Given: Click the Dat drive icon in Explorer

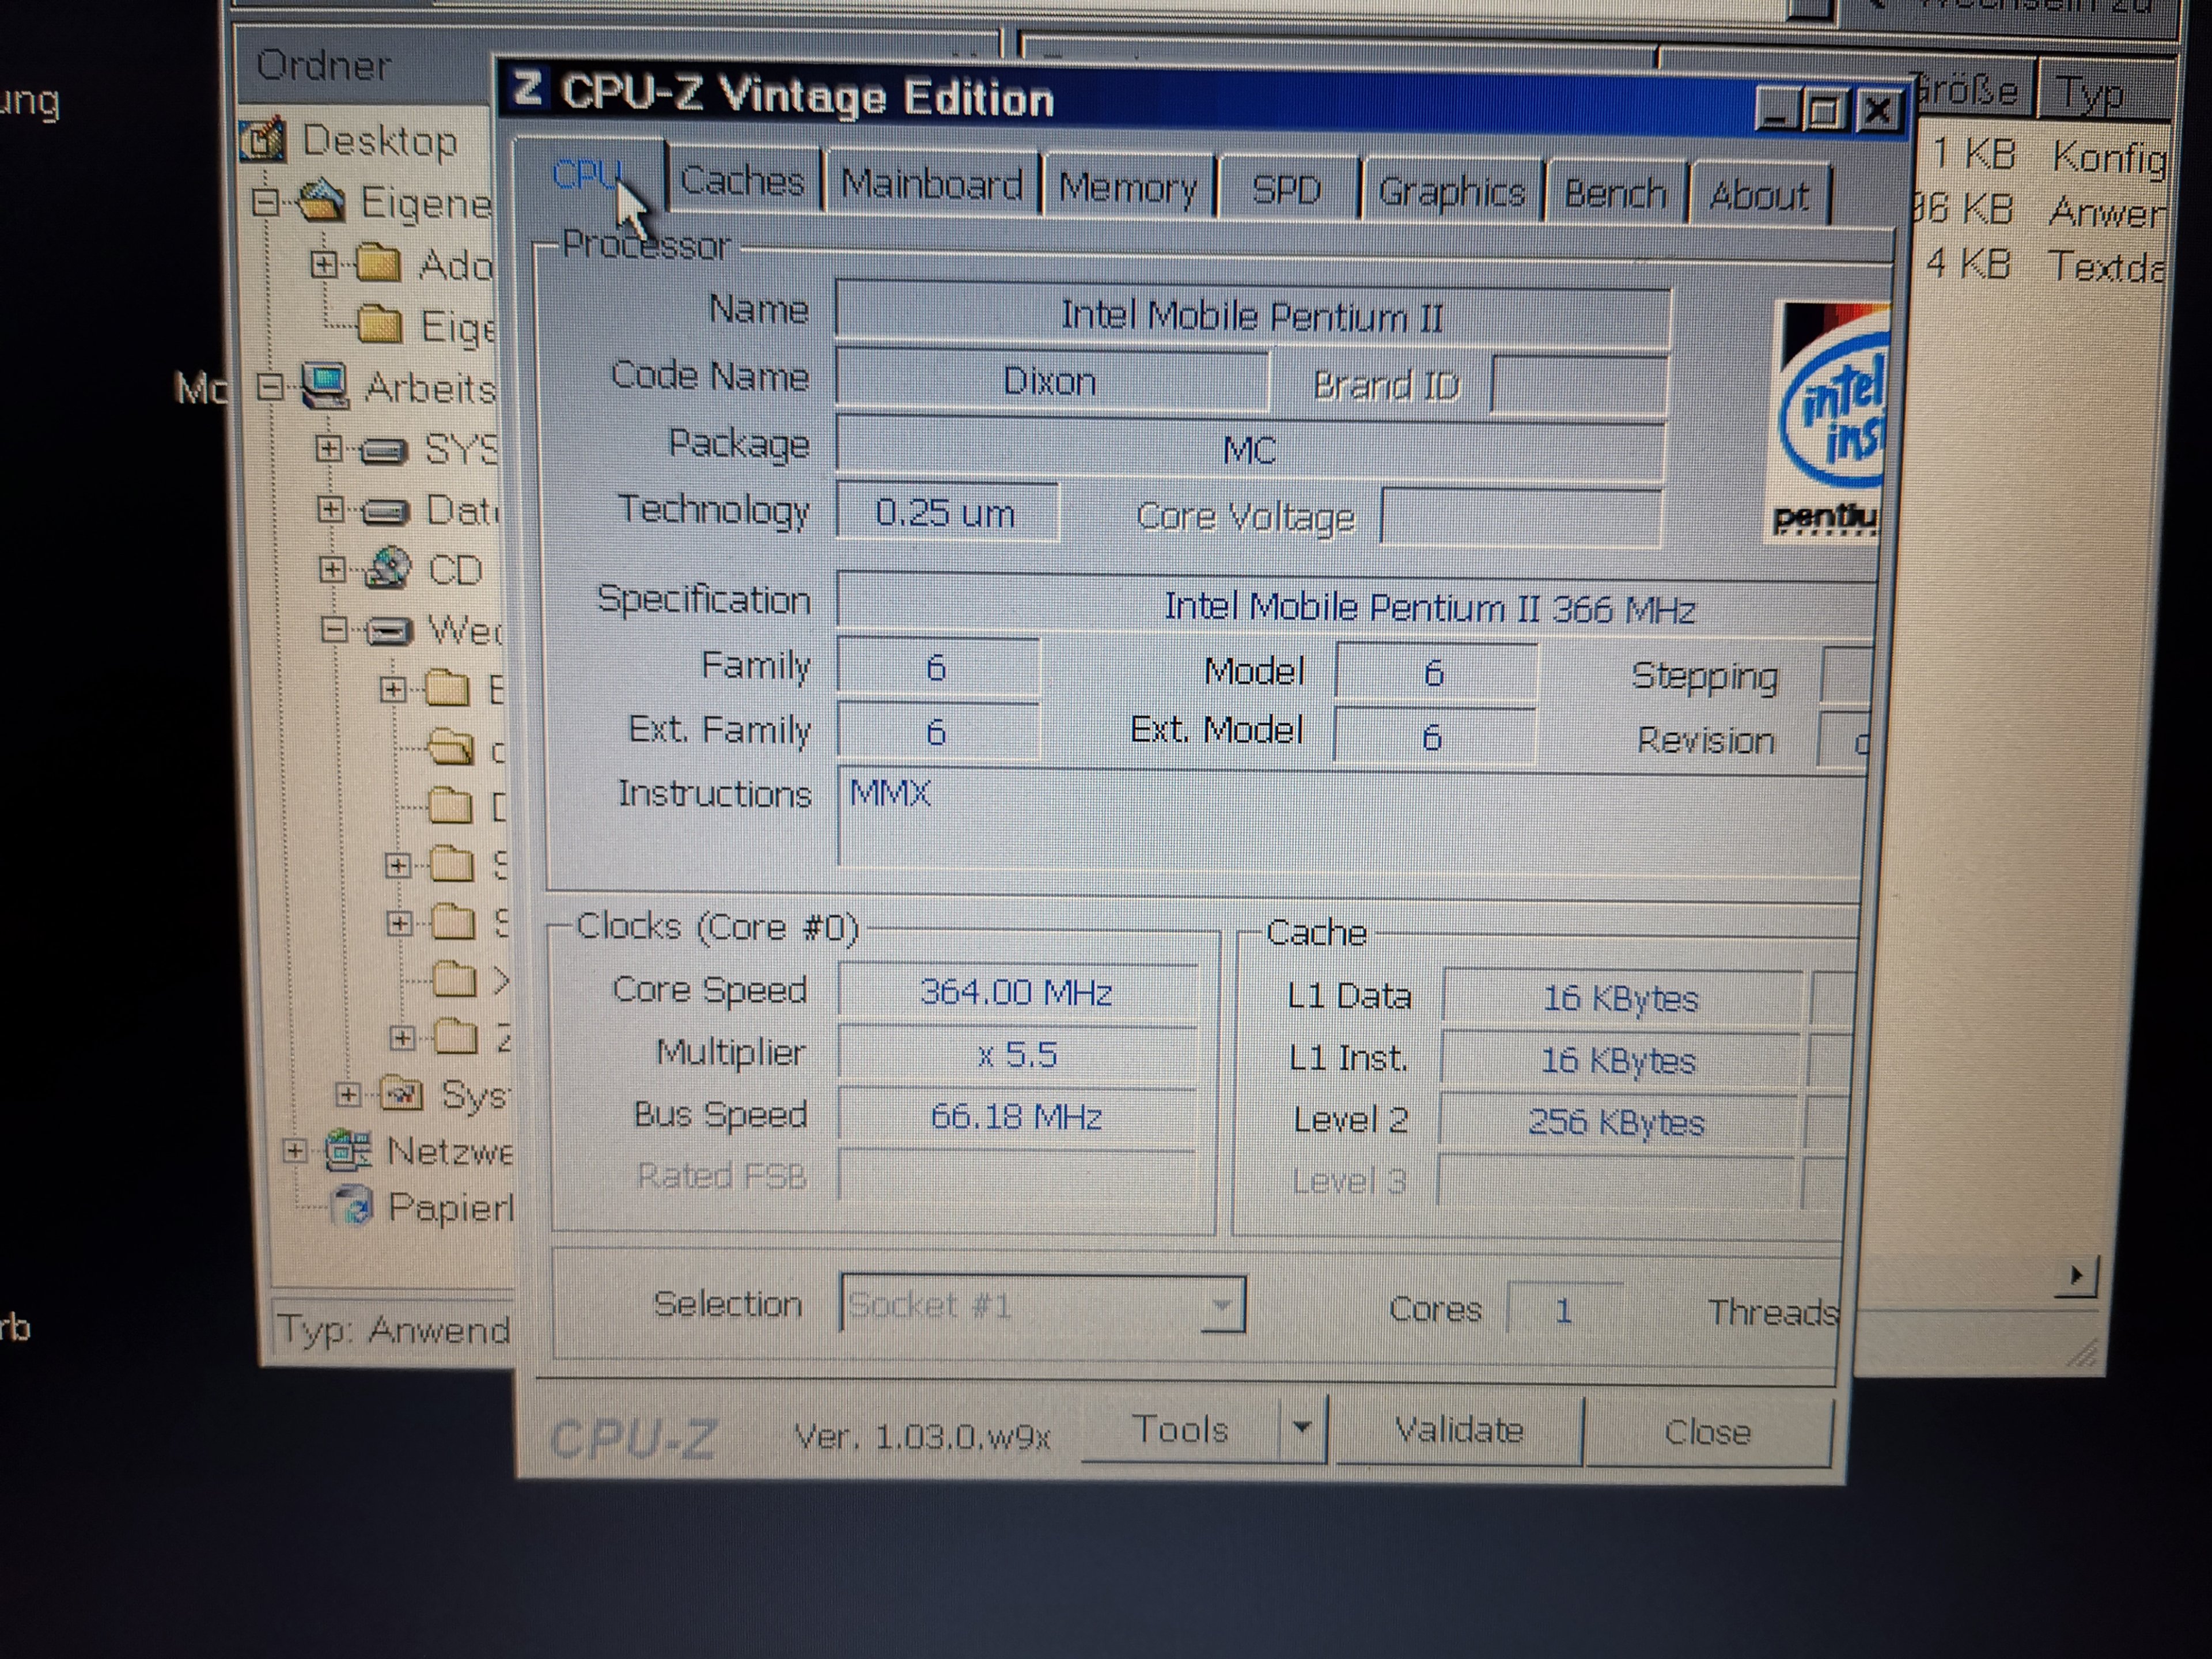Looking at the screenshot, I should pyautogui.click(x=385, y=512).
